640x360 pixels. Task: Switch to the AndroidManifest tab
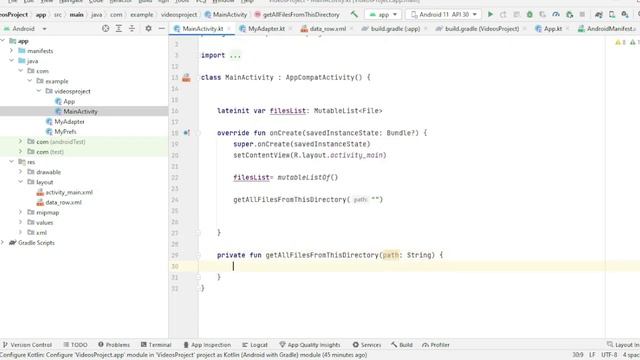(x=607, y=29)
